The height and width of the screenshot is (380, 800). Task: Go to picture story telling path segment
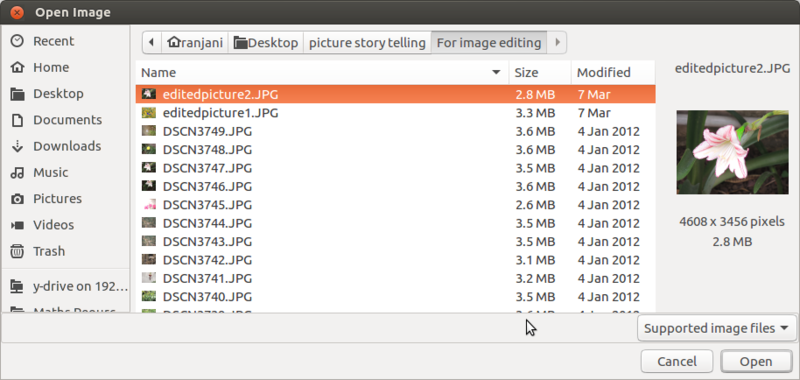click(367, 42)
